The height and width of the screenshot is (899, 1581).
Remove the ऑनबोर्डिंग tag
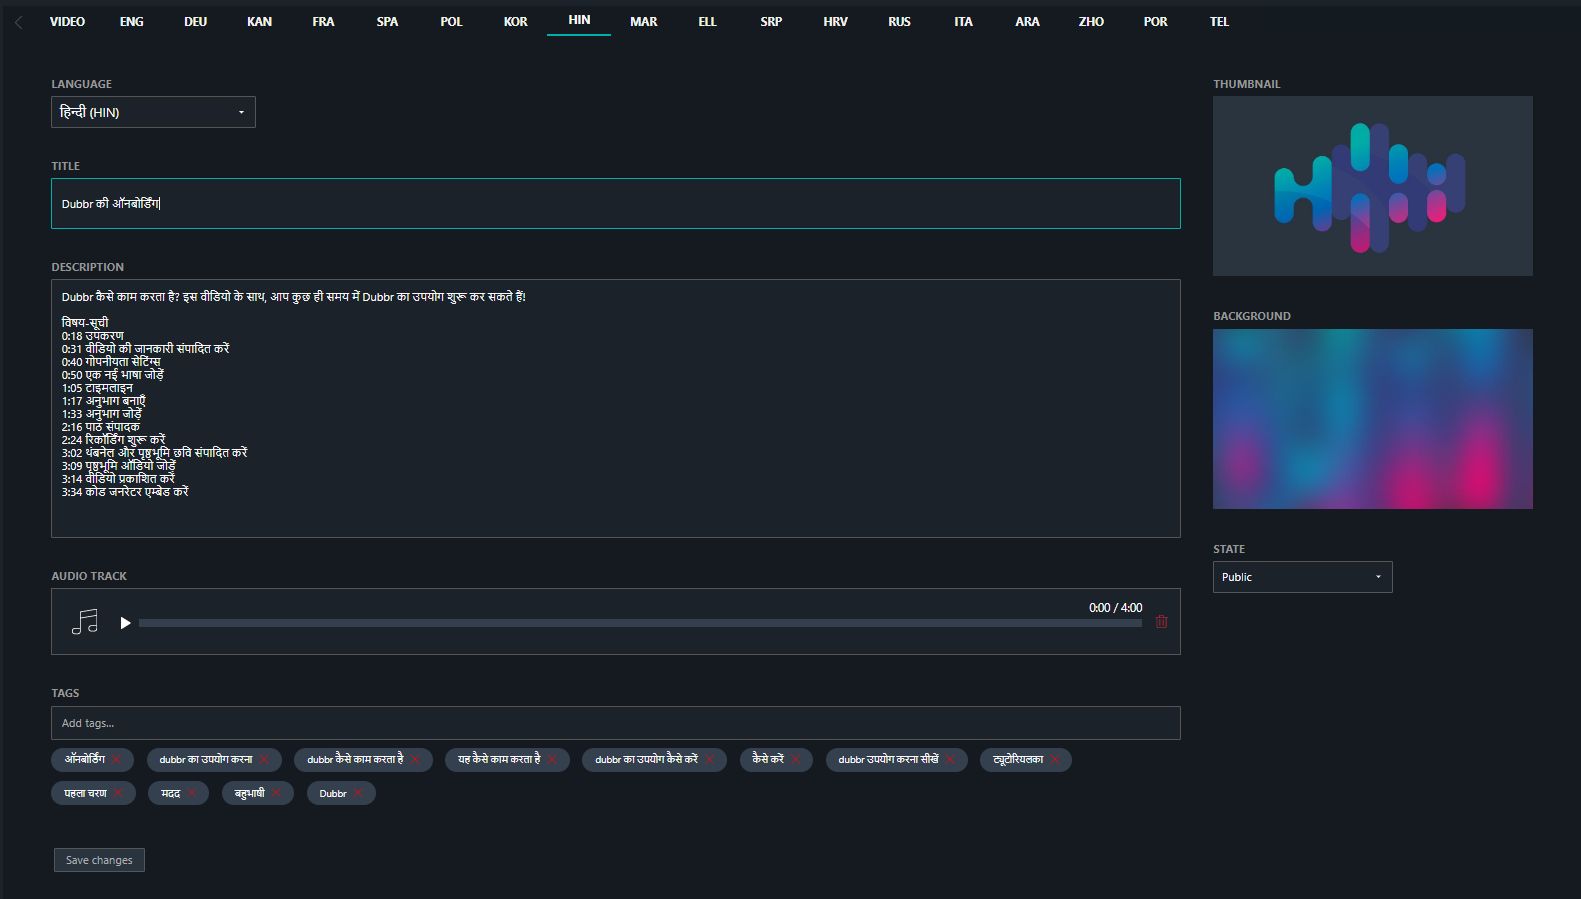click(x=117, y=760)
